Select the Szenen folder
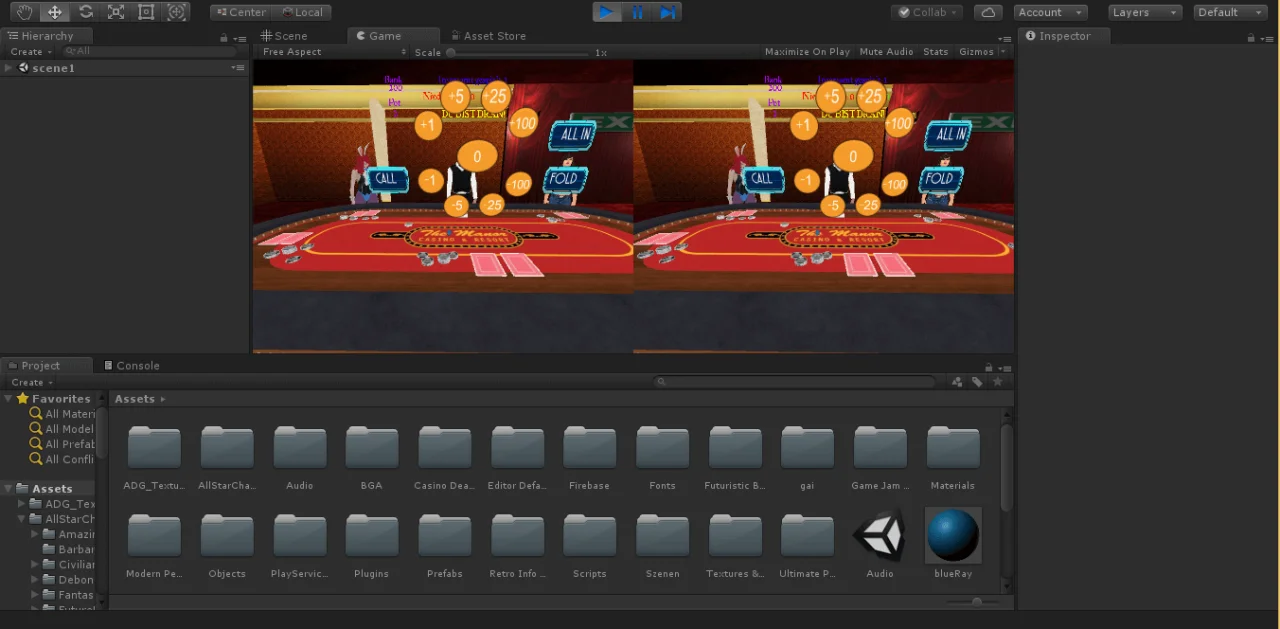Screen dimensions: 1280x629 (662, 546)
